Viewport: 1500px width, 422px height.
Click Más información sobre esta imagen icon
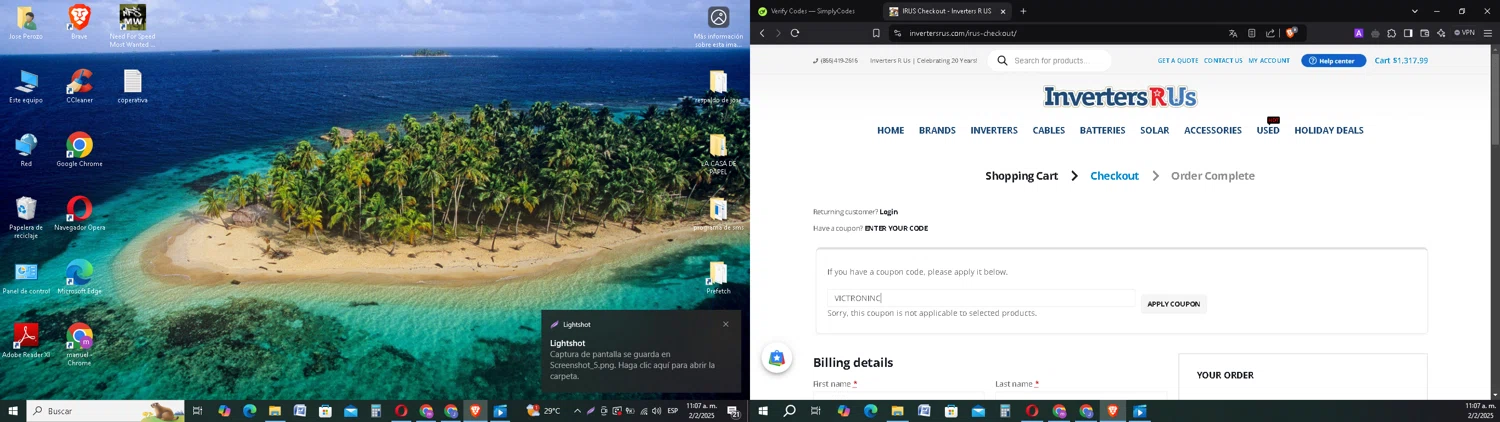click(x=718, y=26)
